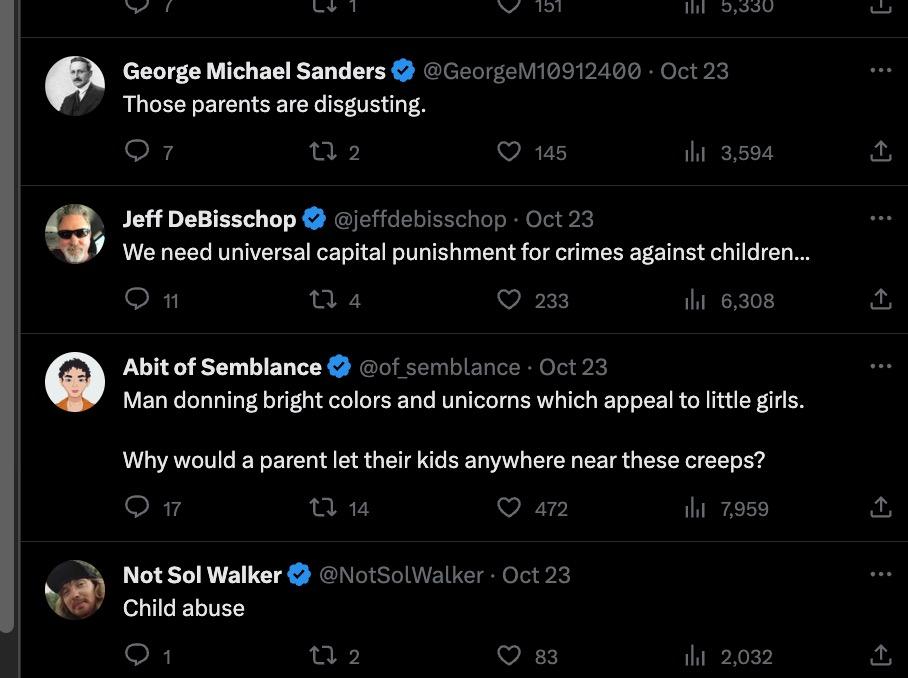Like George Michael Sanders' tweet
The image size is (908, 678).
[510, 152]
